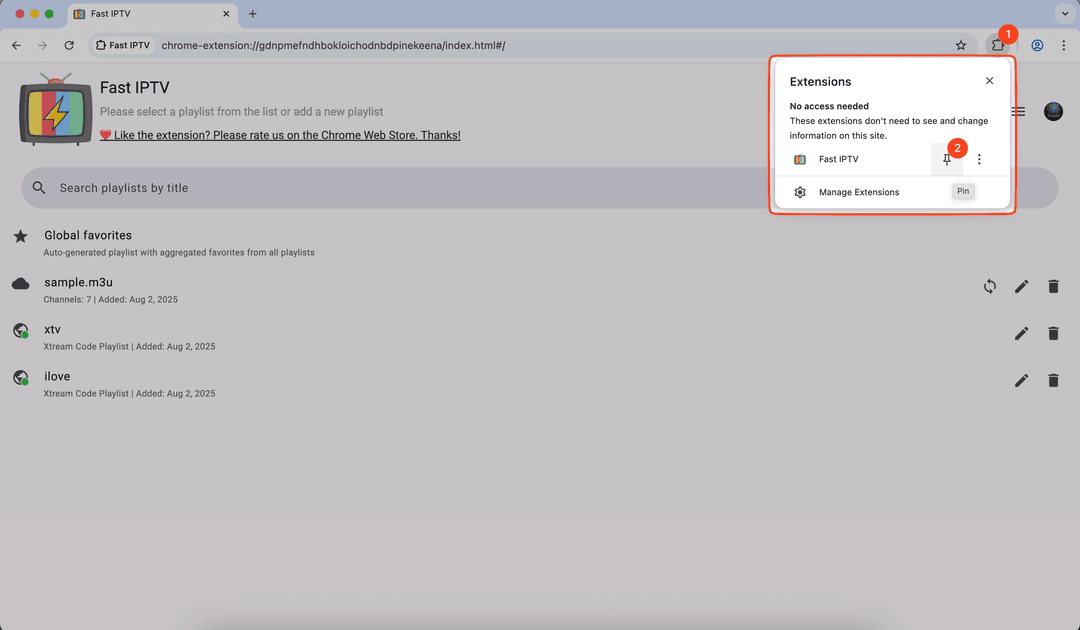Click the user avatar in Fast IPTV header
The image size is (1080, 630).
pyautogui.click(x=1053, y=112)
